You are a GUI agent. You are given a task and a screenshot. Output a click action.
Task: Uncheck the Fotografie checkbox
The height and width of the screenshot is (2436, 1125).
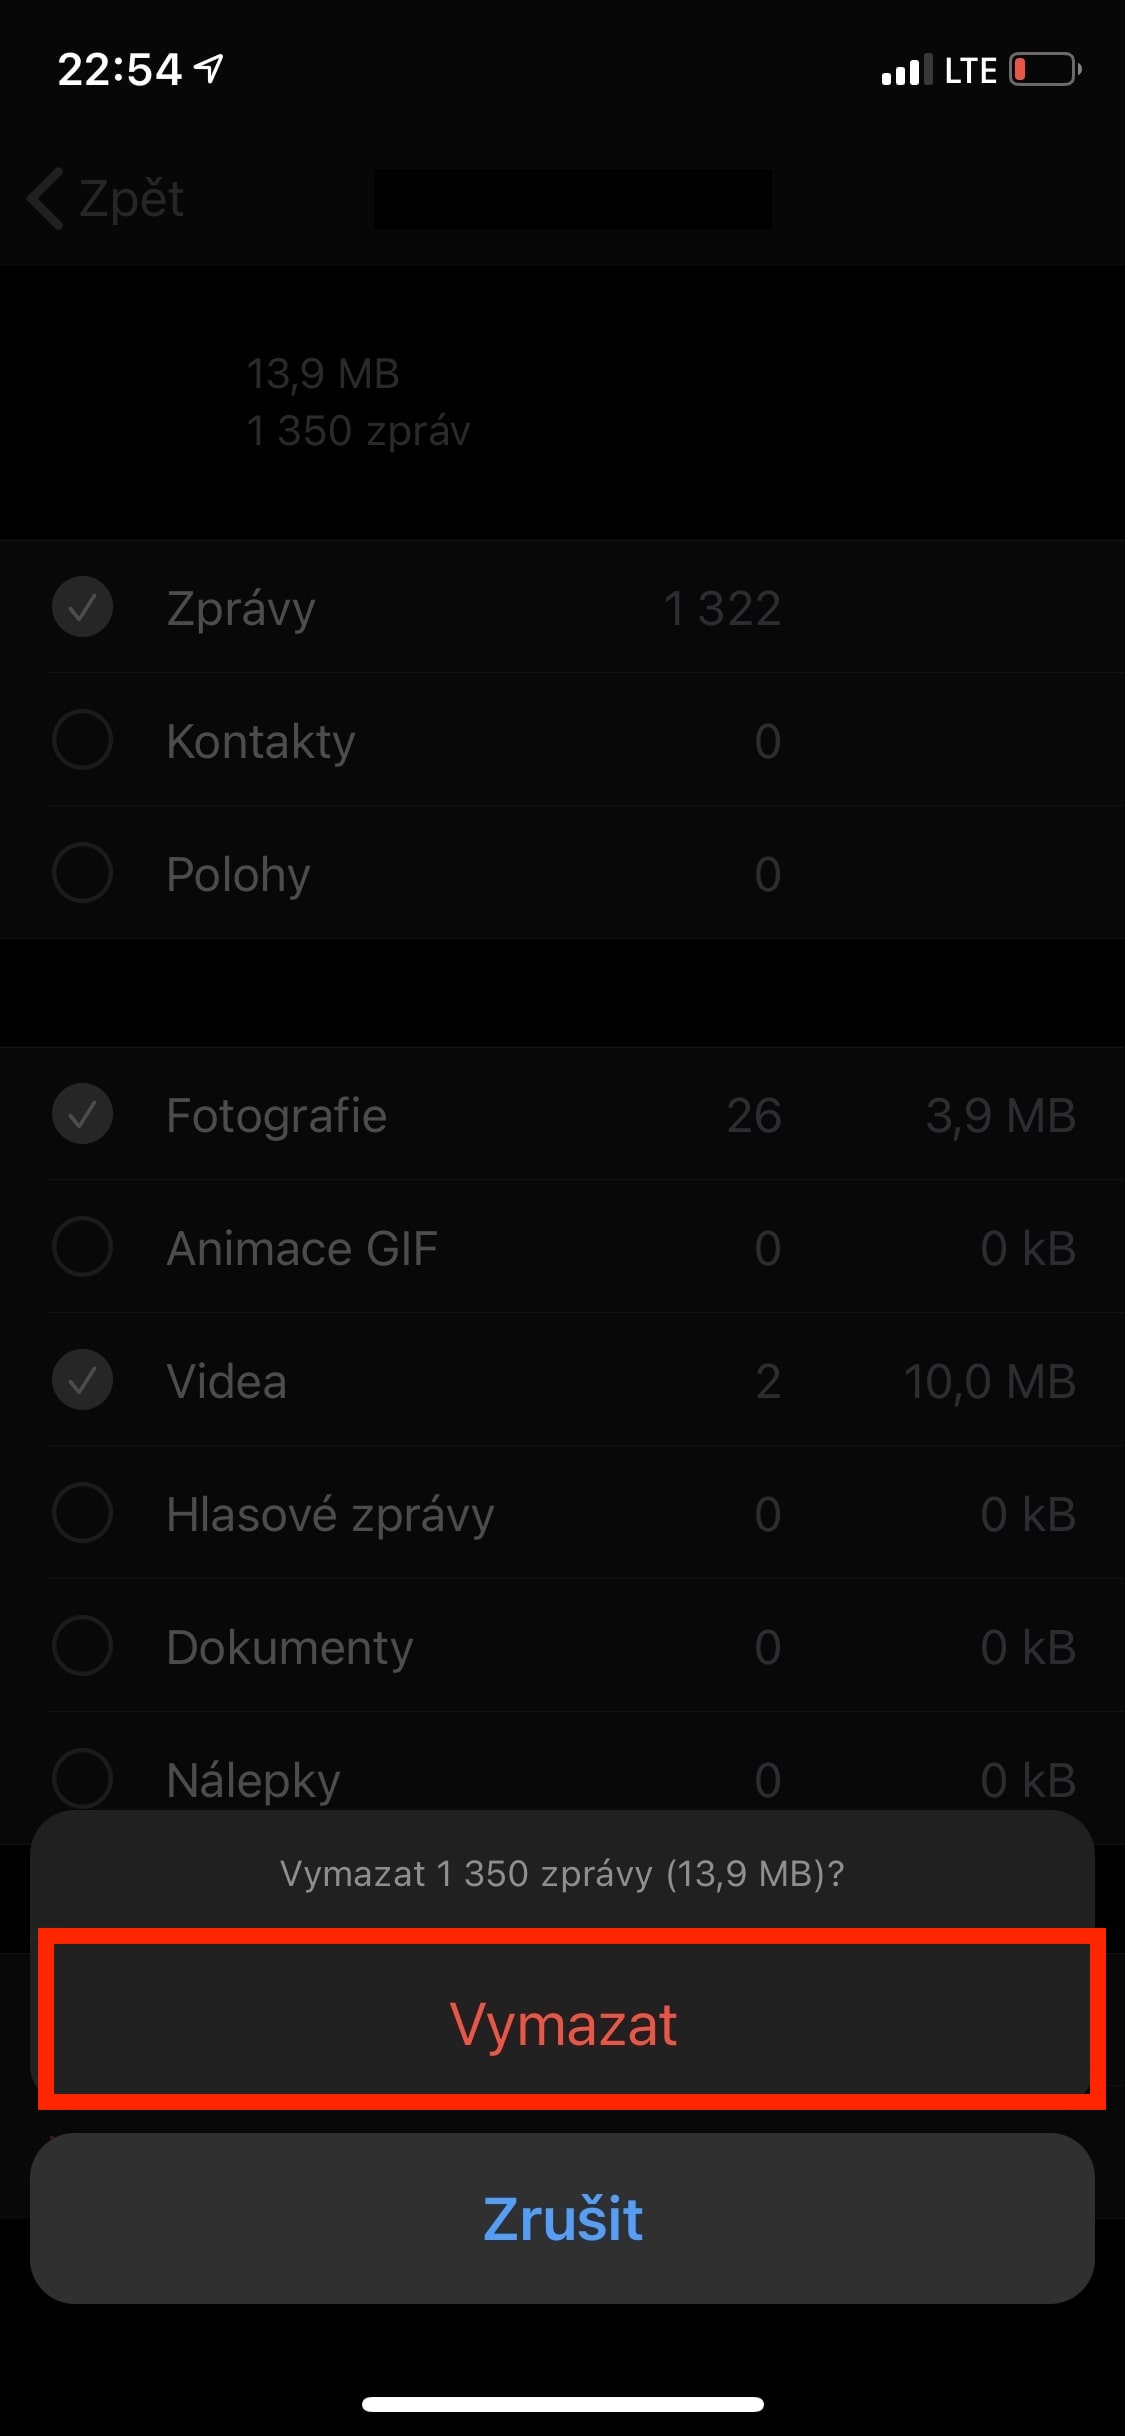coord(82,1114)
